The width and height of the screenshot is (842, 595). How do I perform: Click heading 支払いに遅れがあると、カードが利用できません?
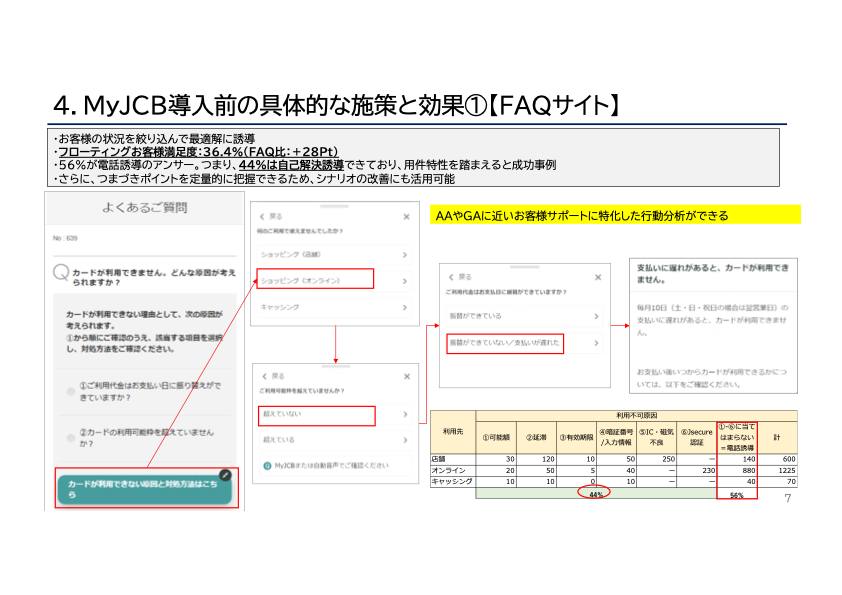point(713,273)
